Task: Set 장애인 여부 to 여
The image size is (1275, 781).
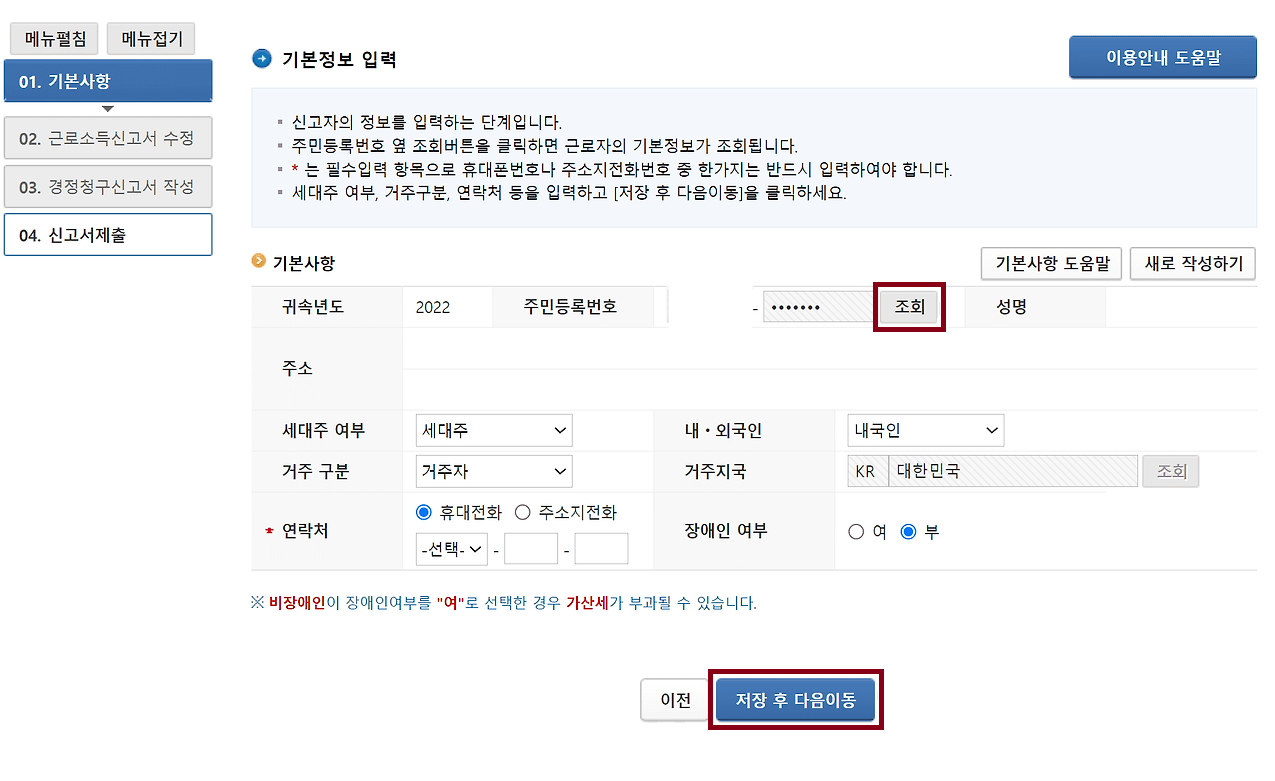Action: tap(855, 531)
